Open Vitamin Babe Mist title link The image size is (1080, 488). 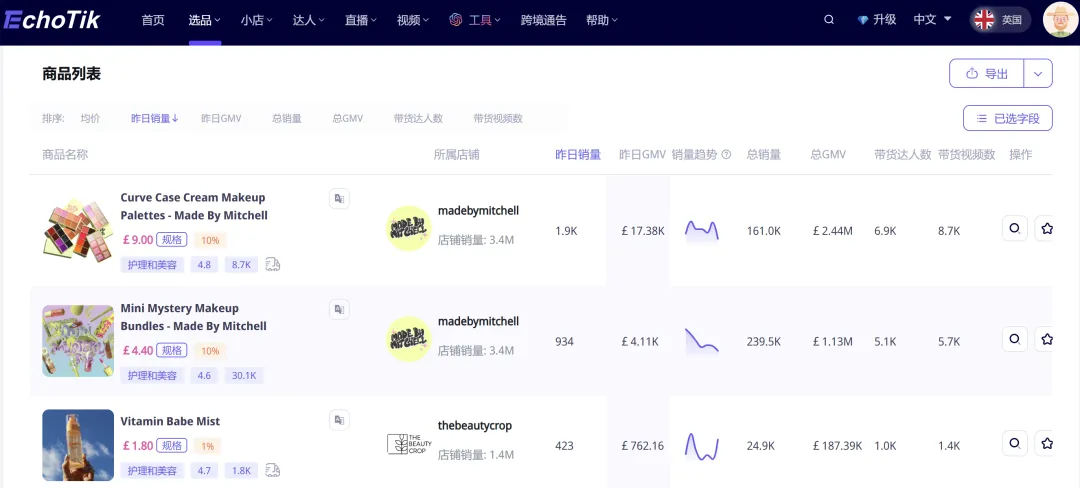coord(170,421)
